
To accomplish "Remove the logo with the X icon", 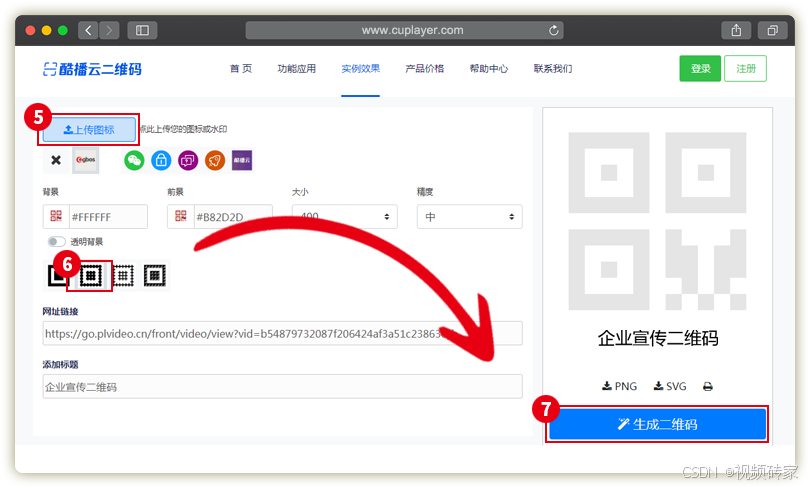I will click(x=56, y=160).
